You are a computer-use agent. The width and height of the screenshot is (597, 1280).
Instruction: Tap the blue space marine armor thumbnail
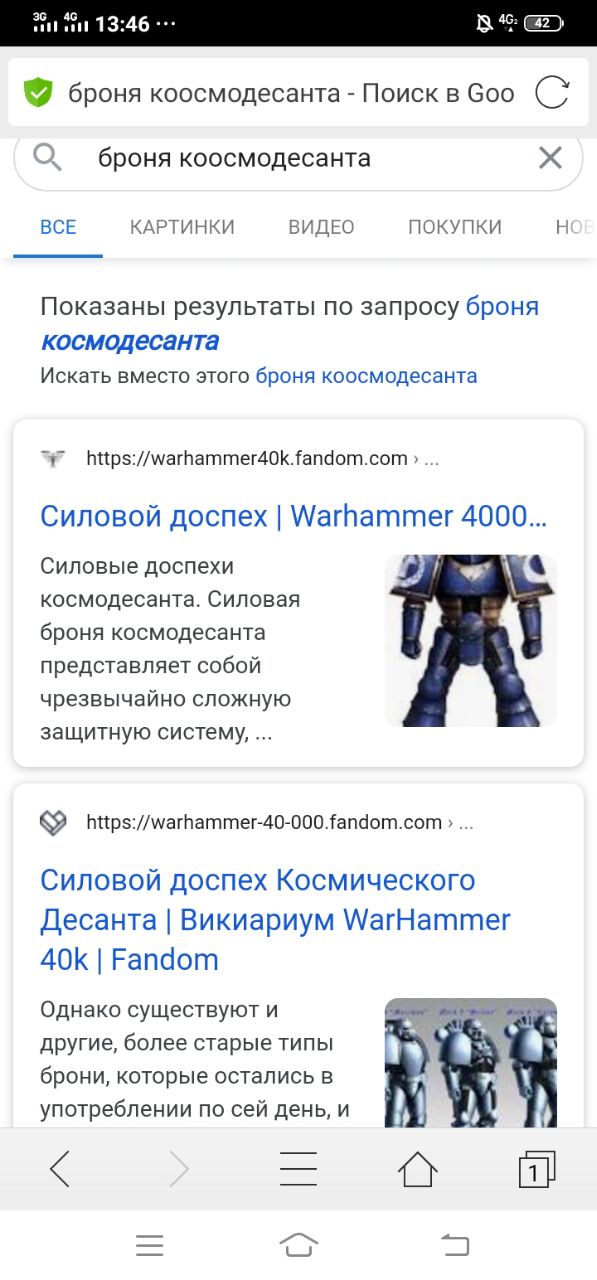[471, 640]
